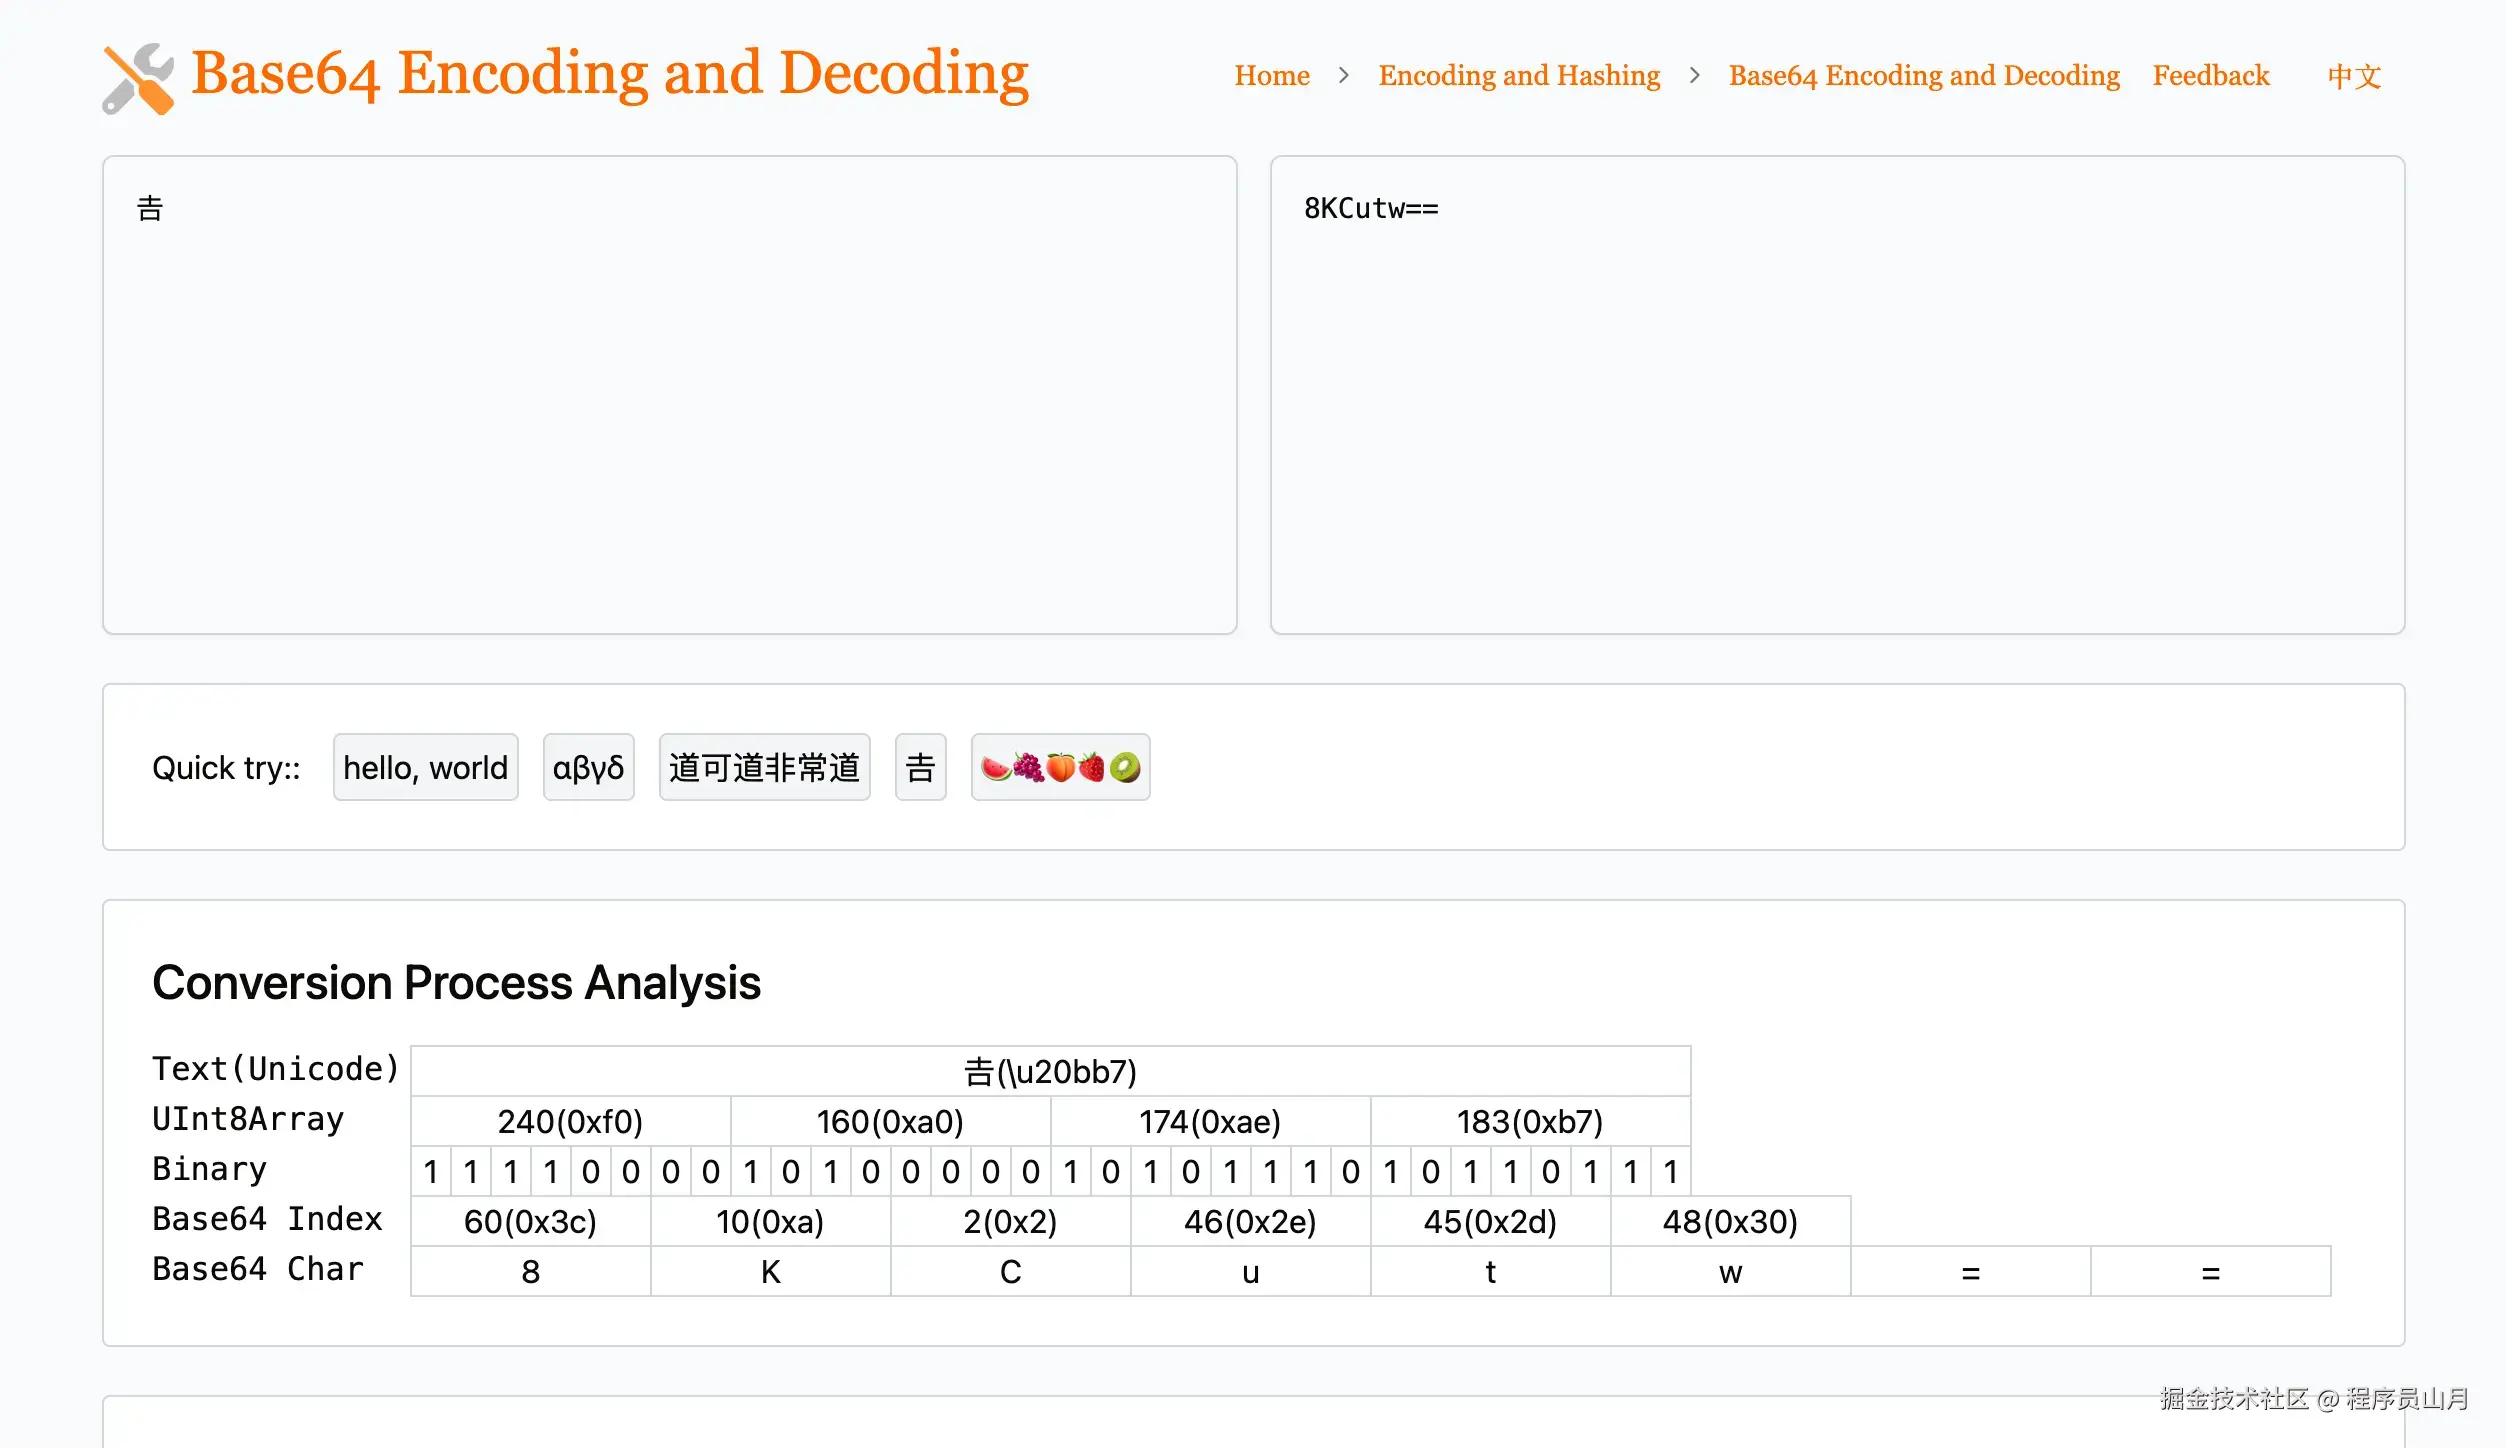
Task: Click the Base64 Encoding and Decoding breadcrumb
Action: click(1923, 74)
